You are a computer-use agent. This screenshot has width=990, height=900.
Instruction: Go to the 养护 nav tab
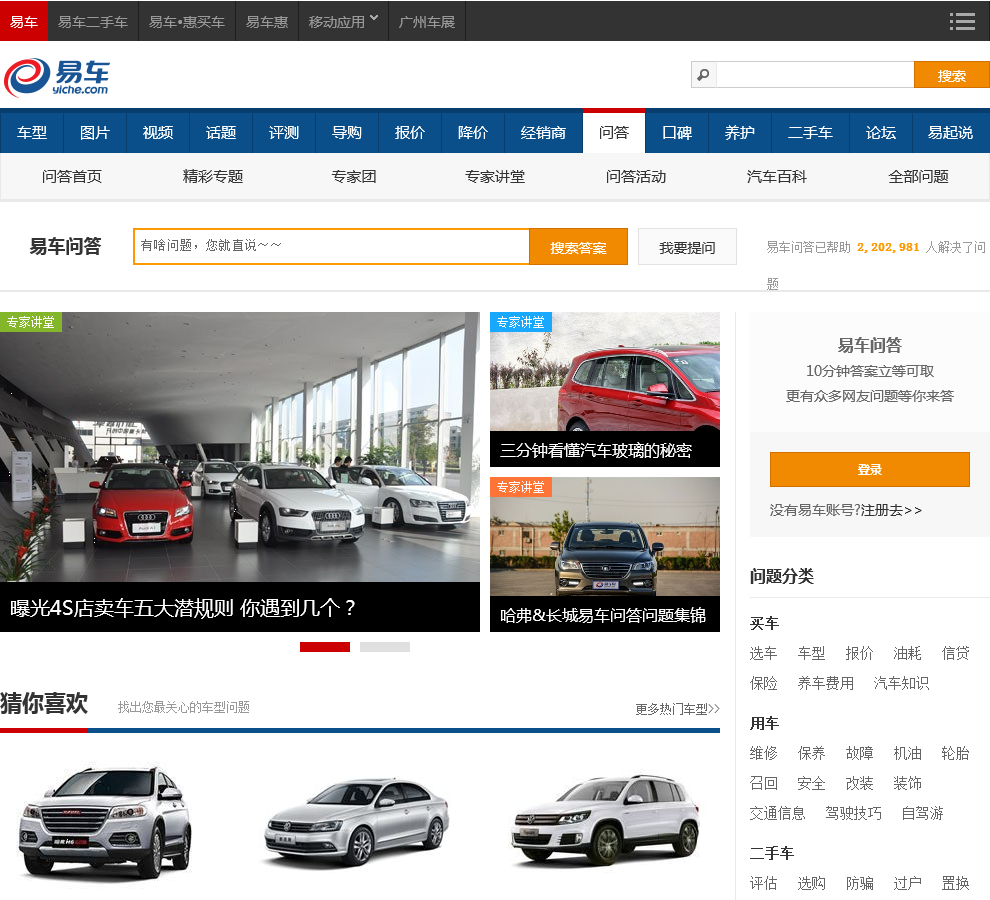tap(739, 133)
